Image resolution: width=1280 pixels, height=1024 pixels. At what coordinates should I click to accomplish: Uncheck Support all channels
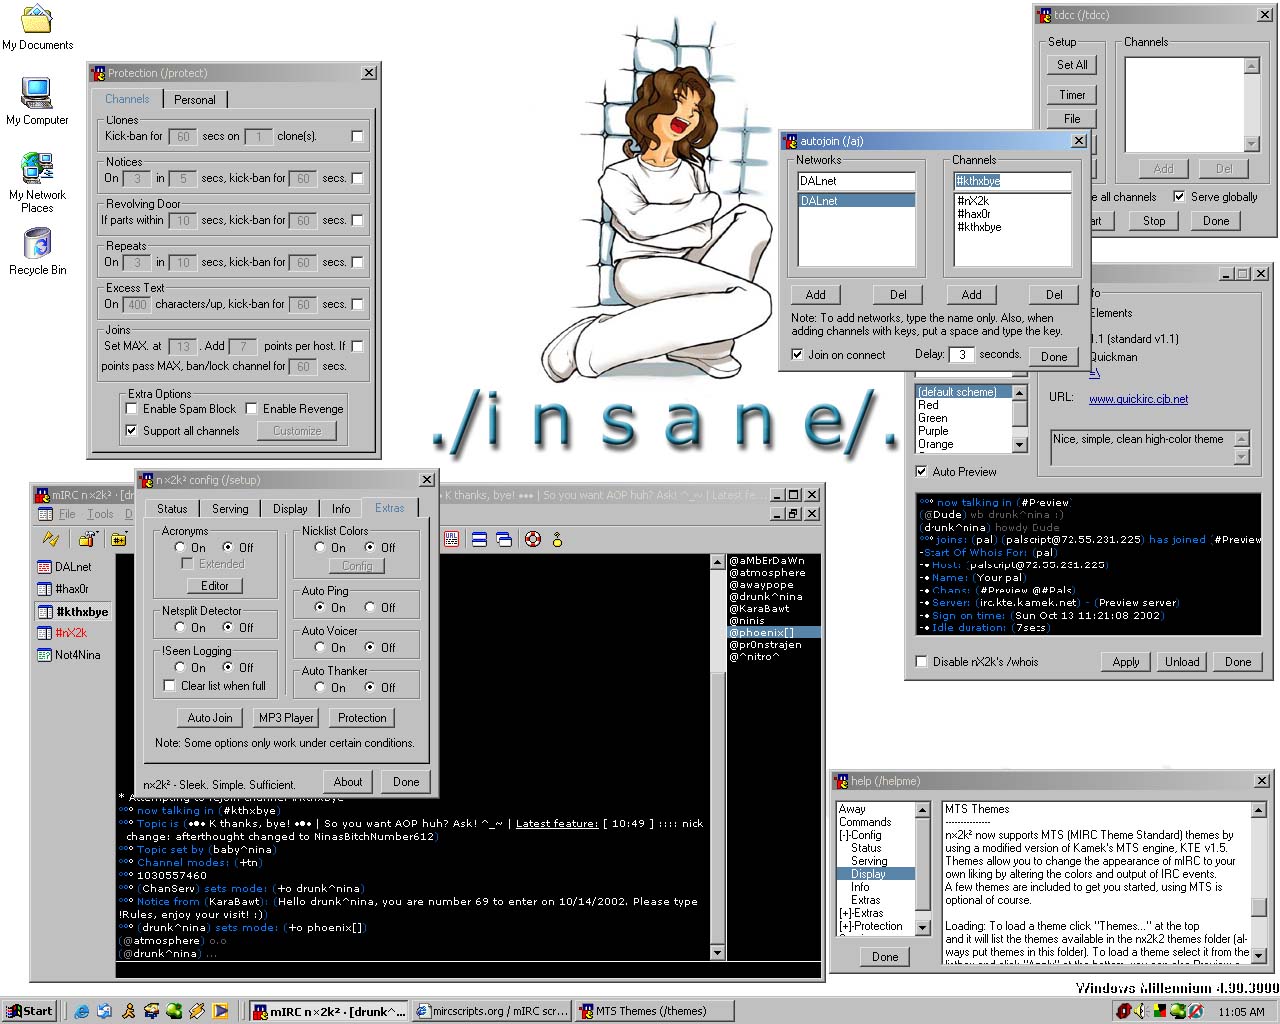[131, 430]
